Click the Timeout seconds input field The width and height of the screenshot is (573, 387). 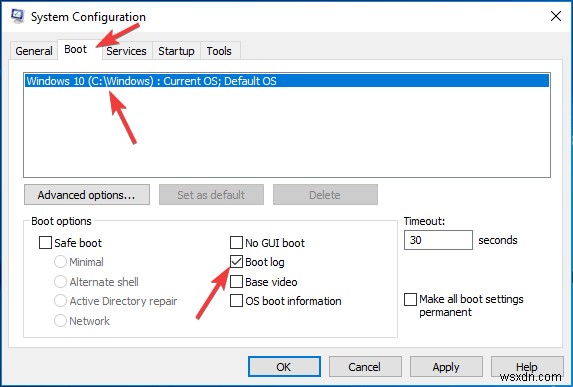(438, 240)
